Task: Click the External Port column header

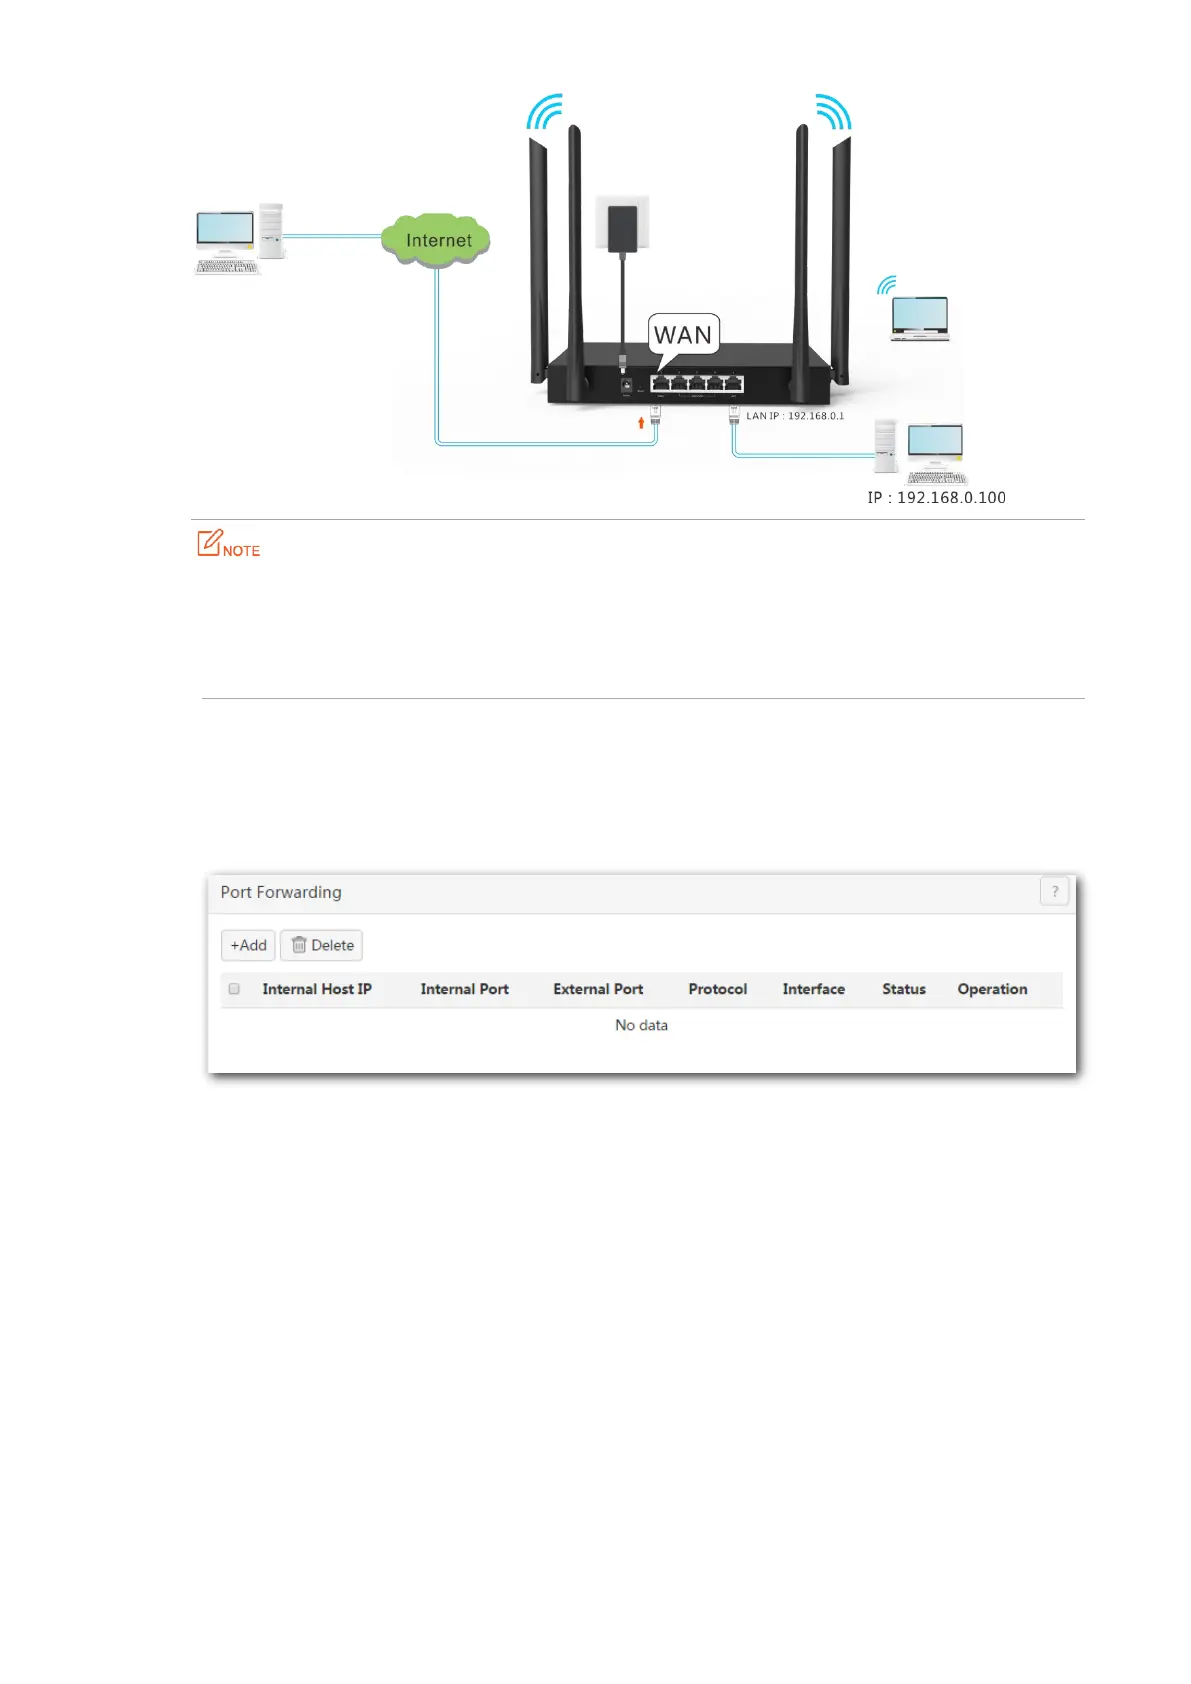Action: [x=598, y=989]
